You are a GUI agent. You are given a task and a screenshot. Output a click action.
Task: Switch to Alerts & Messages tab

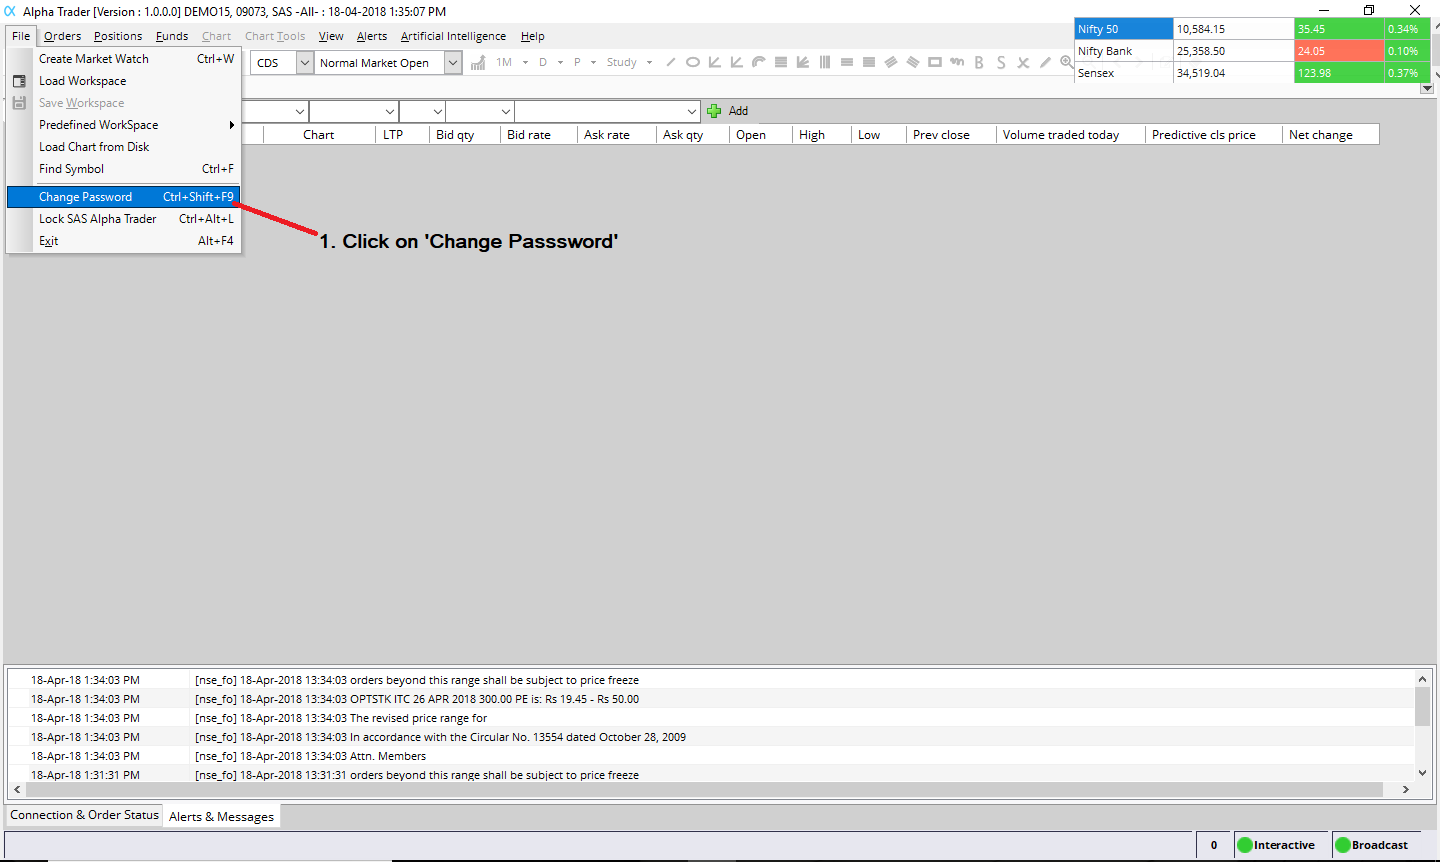tap(221, 817)
